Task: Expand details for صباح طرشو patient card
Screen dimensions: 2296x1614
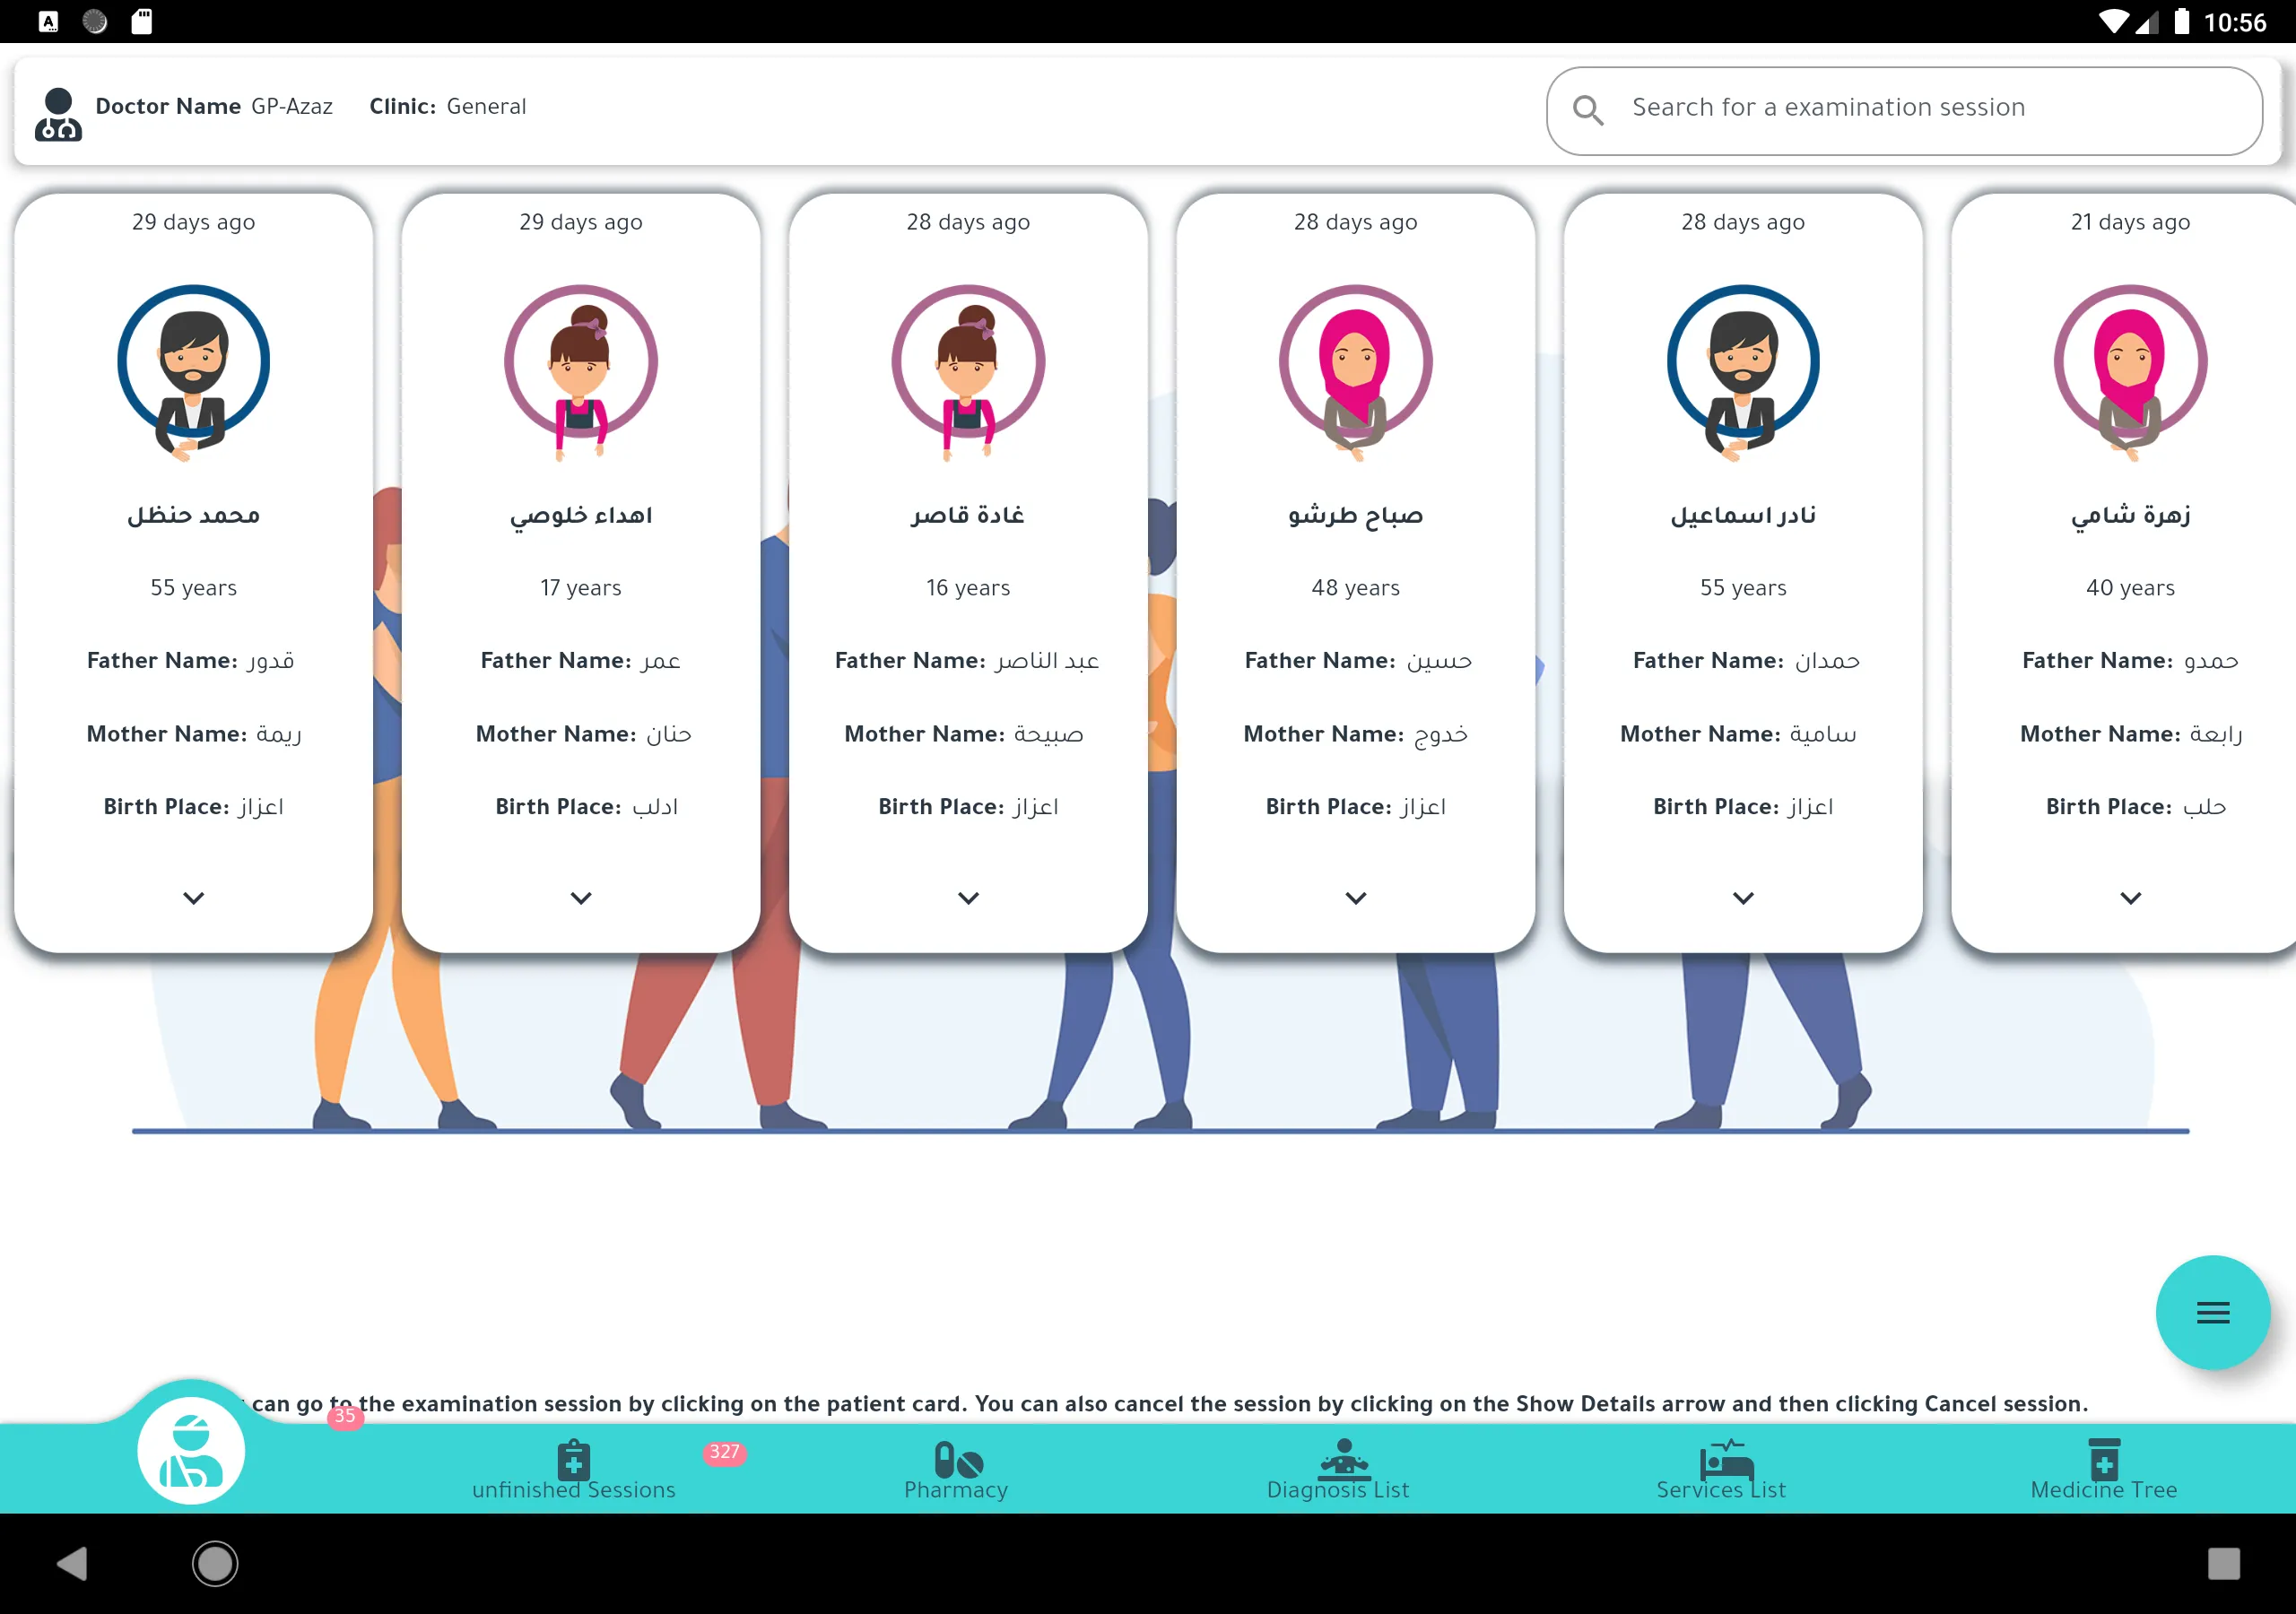Action: (1356, 898)
